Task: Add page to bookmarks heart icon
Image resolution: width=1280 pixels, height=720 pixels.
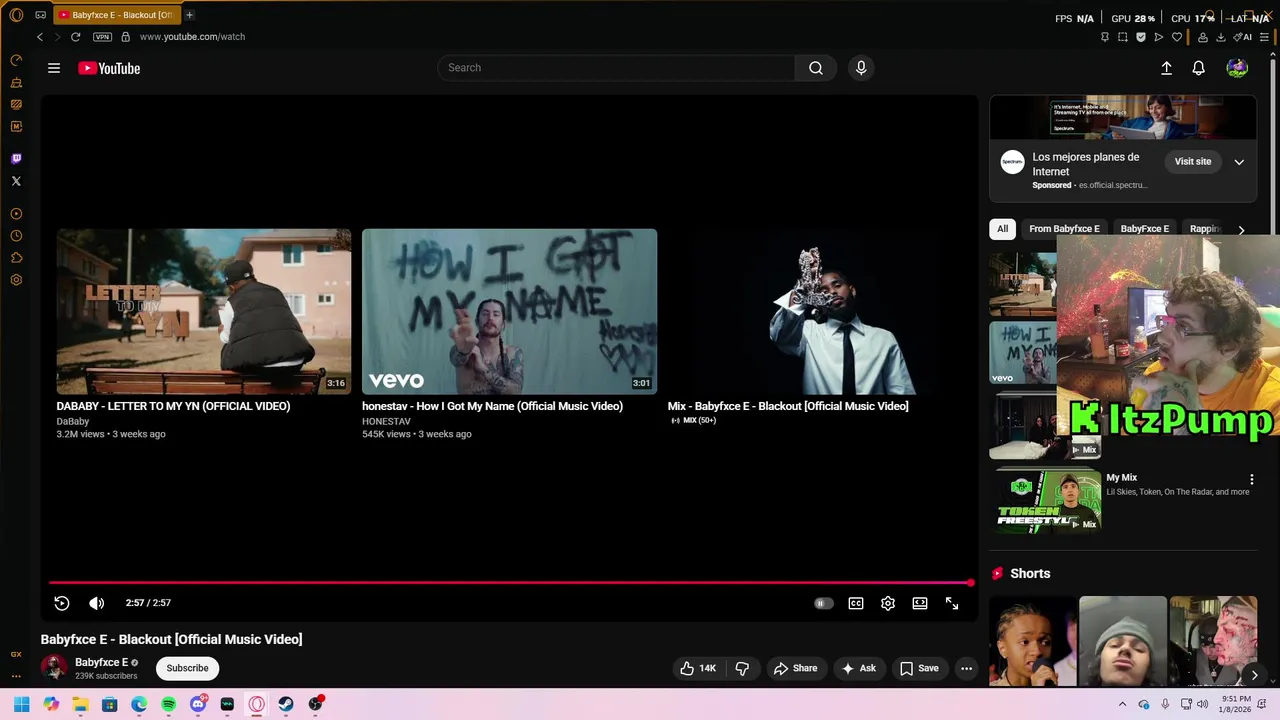Action: pos(1177,37)
